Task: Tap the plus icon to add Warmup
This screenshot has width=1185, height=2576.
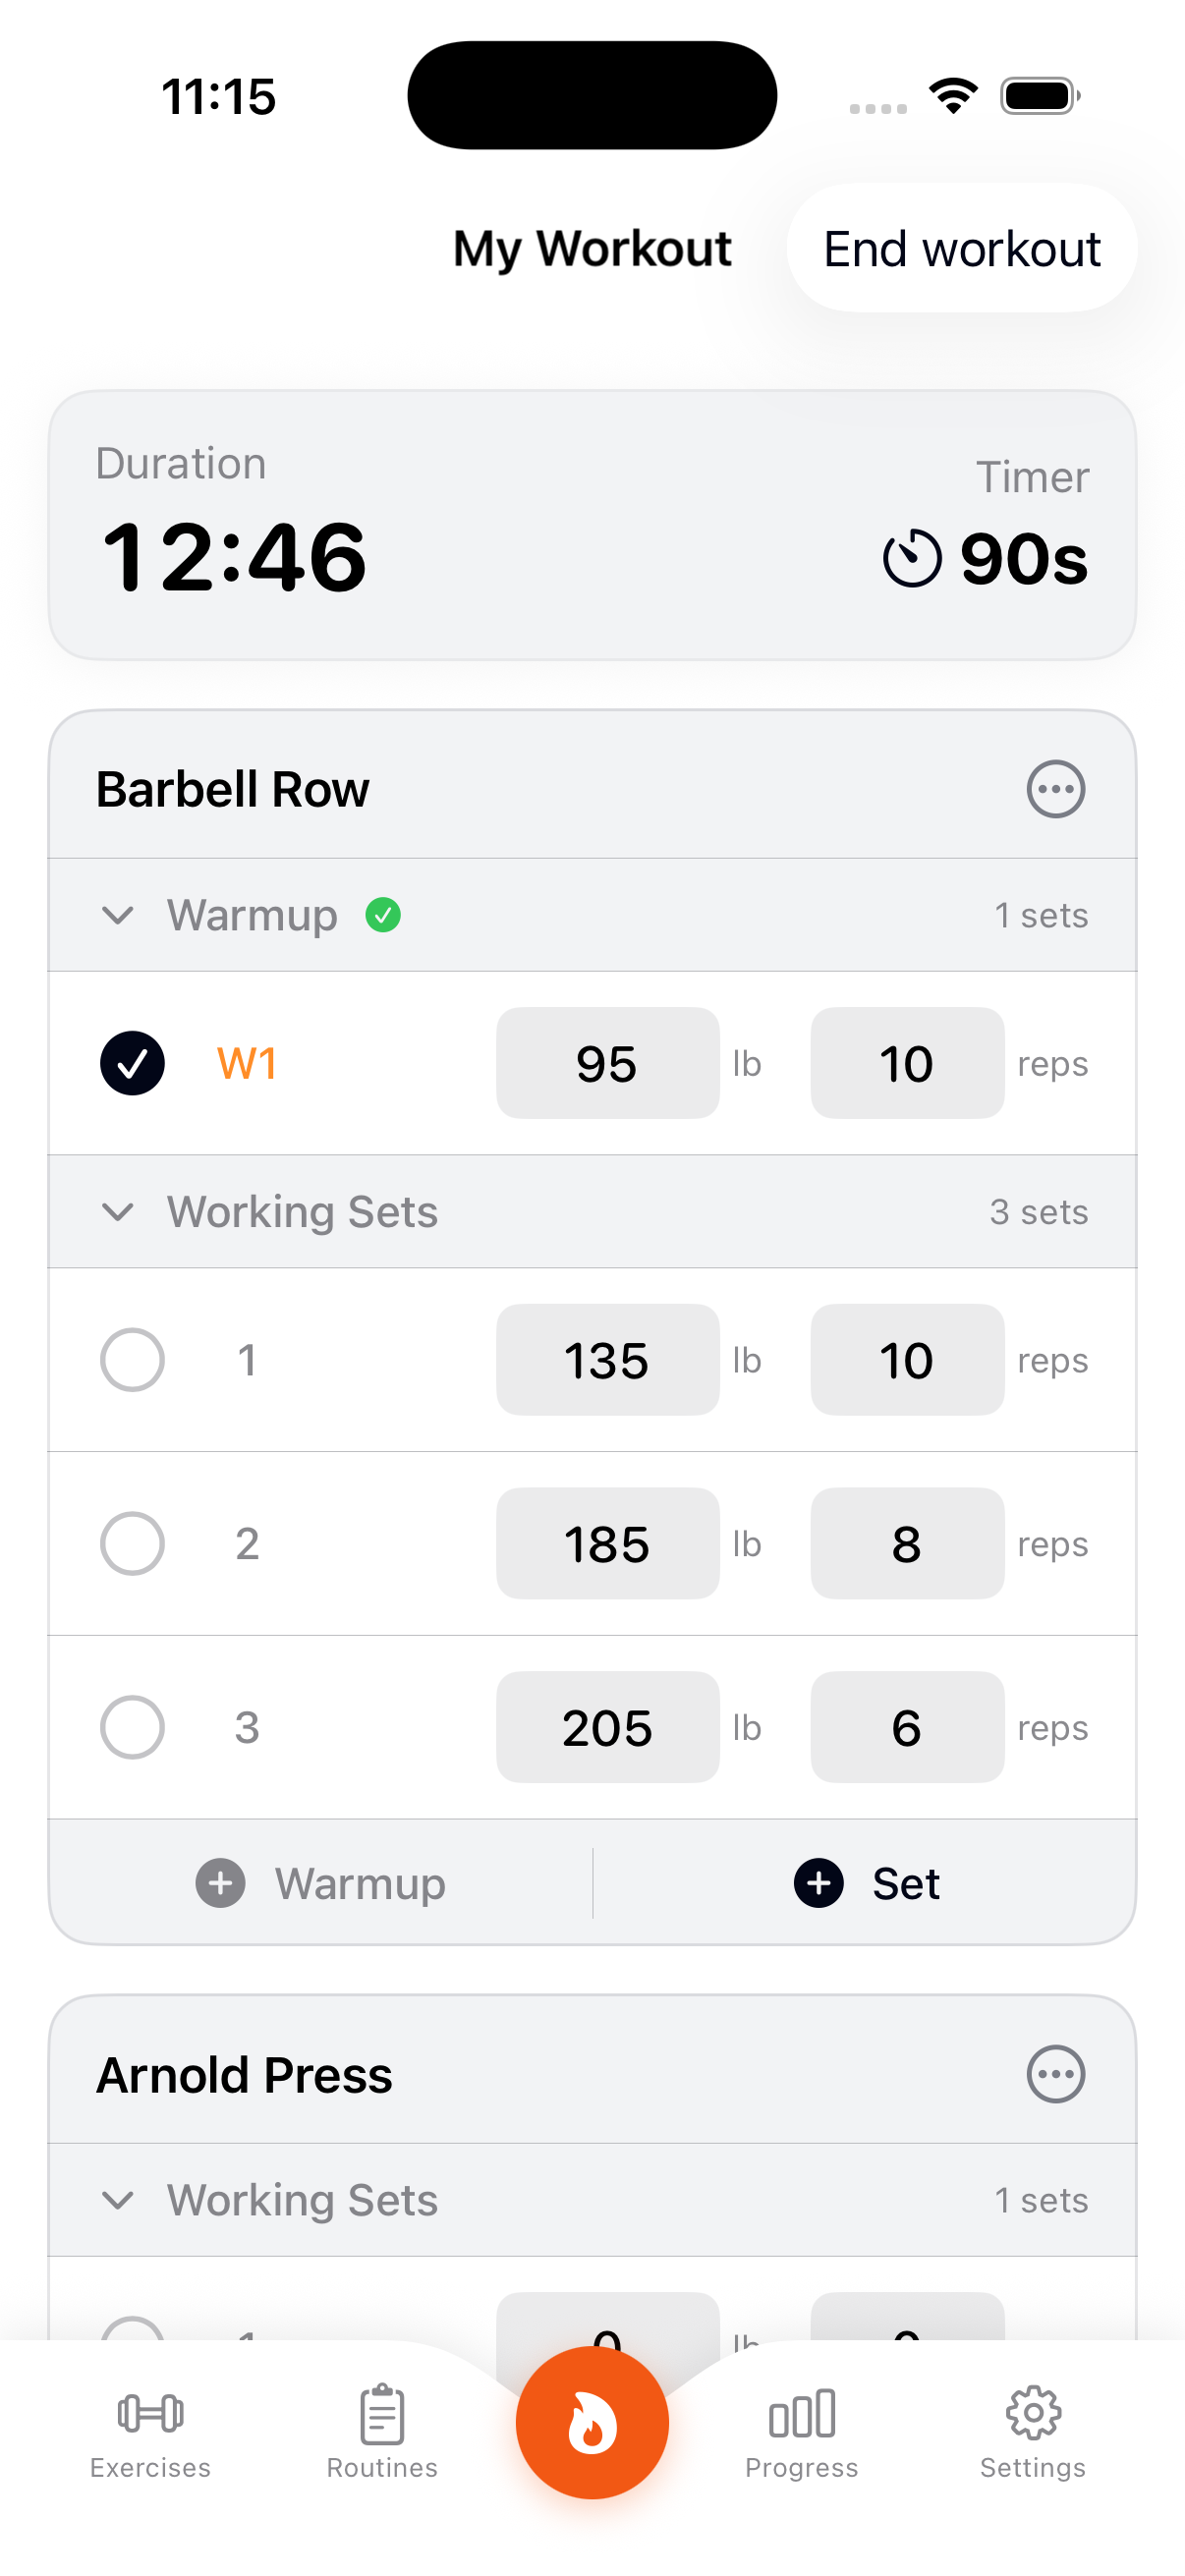Action: pyautogui.click(x=220, y=1883)
